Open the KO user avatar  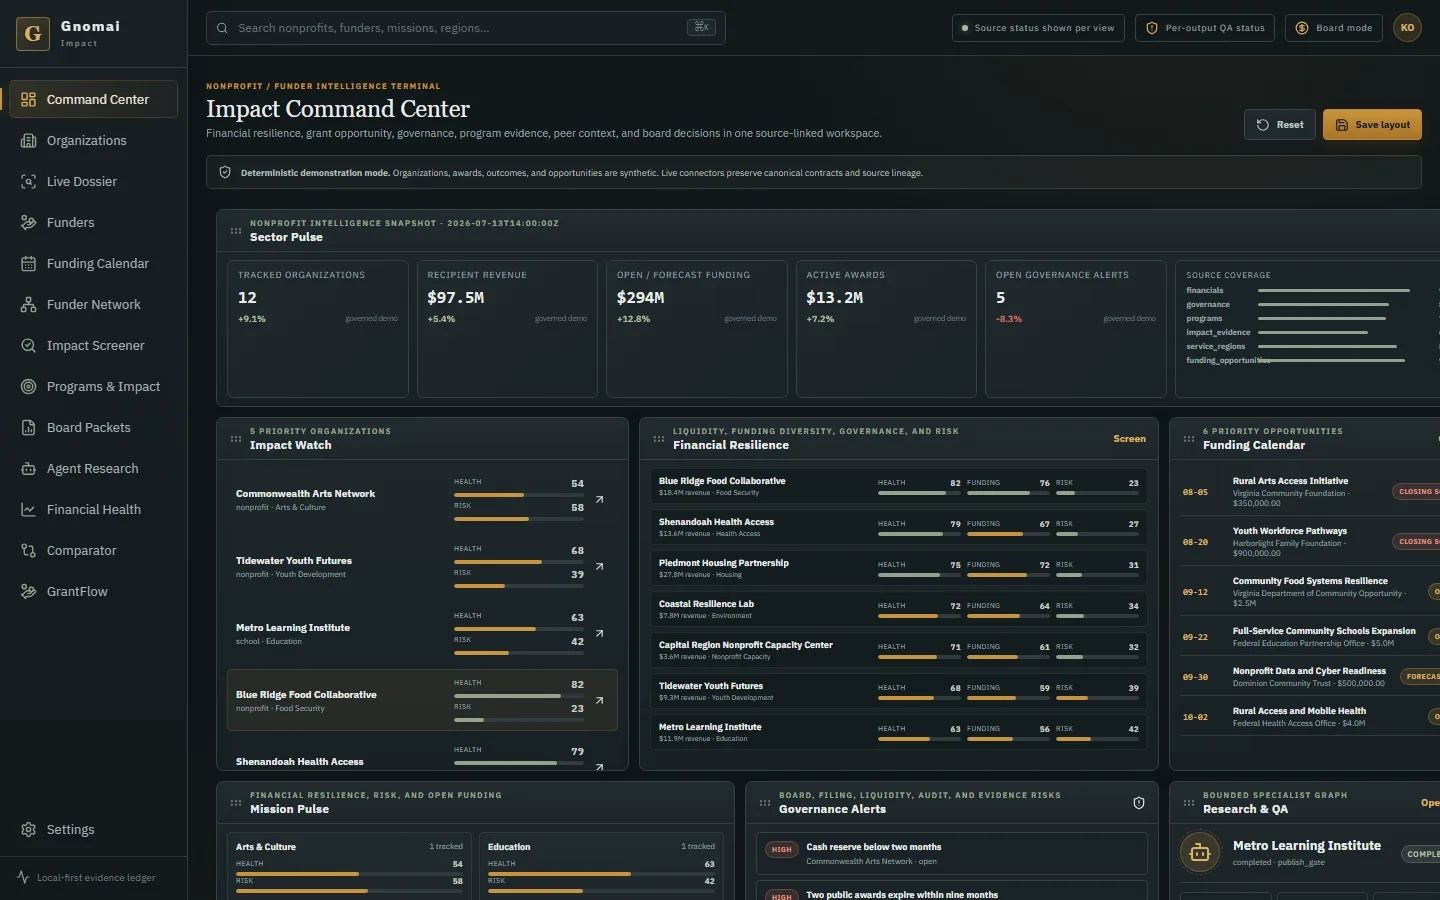tap(1407, 28)
